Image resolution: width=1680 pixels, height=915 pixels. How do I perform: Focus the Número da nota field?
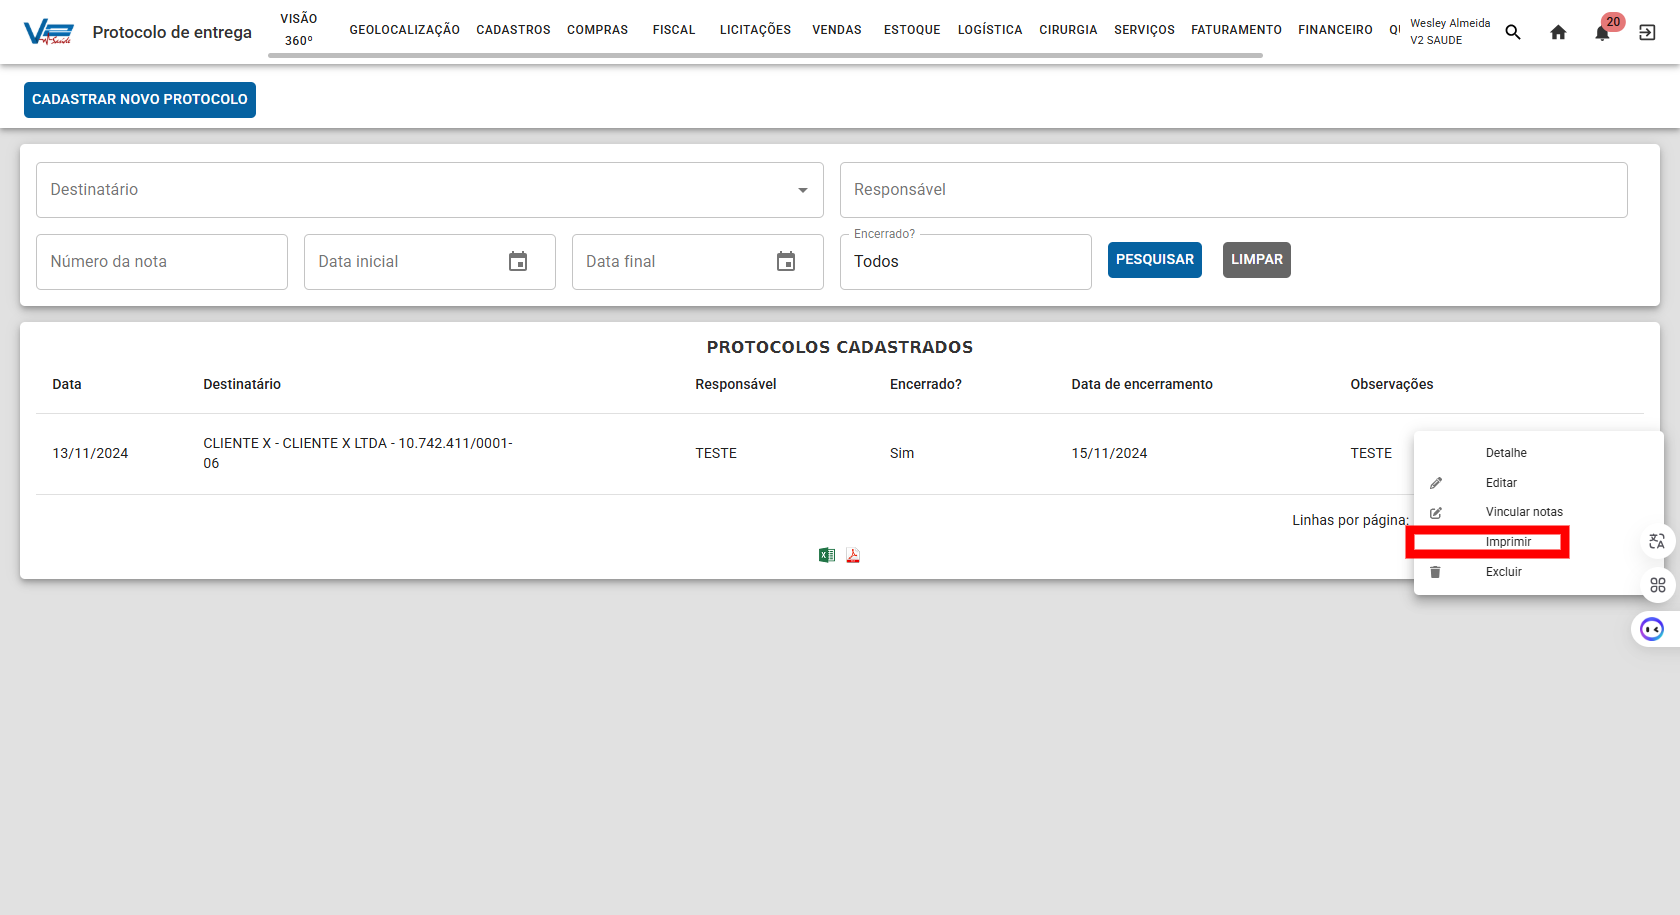[162, 262]
